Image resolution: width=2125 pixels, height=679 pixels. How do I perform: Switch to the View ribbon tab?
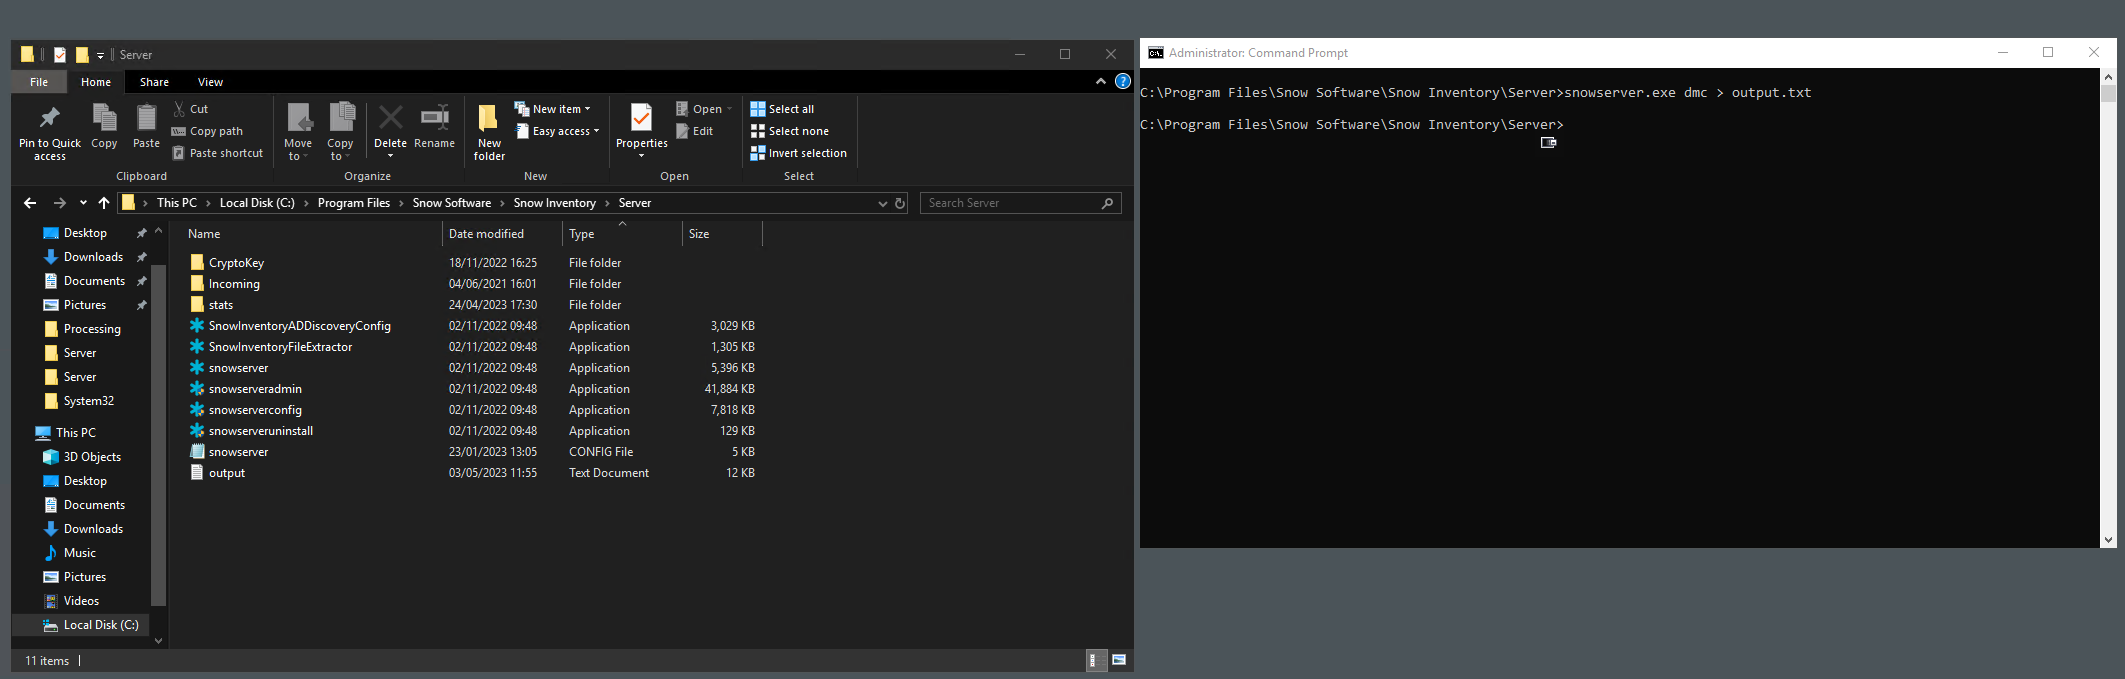pyautogui.click(x=210, y=82)
